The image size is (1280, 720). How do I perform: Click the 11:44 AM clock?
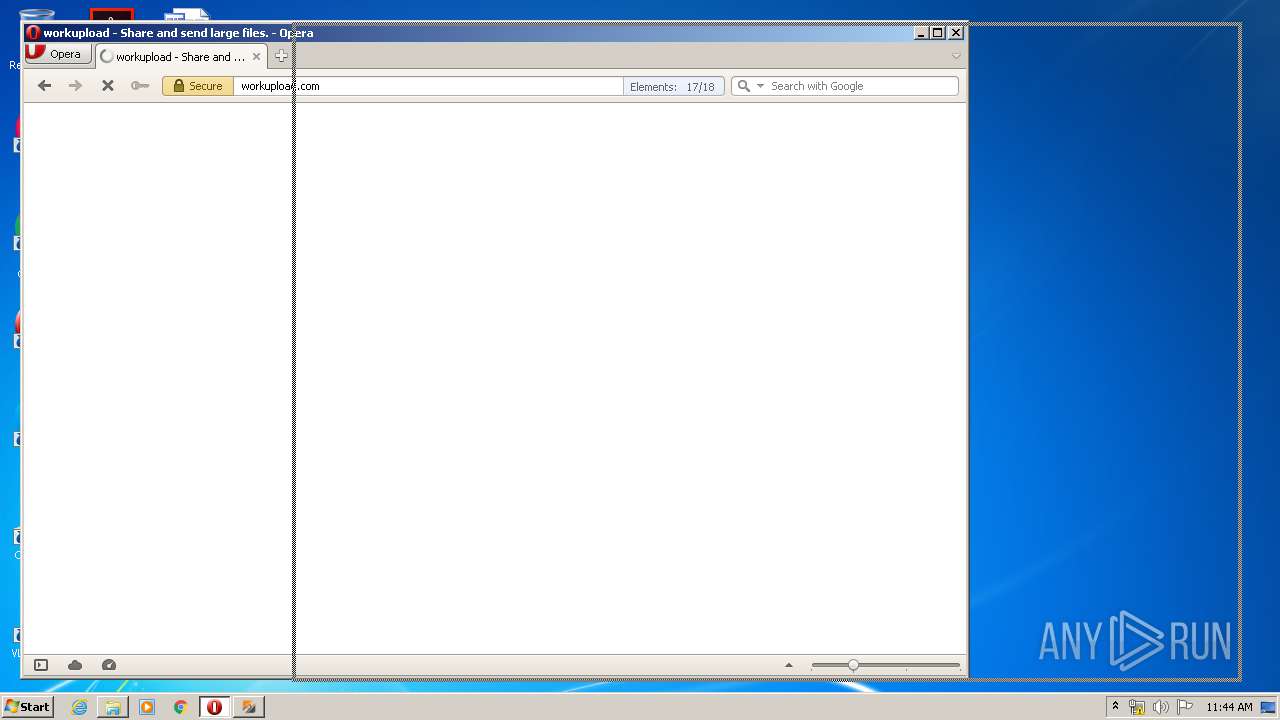tap(1229, 707)
